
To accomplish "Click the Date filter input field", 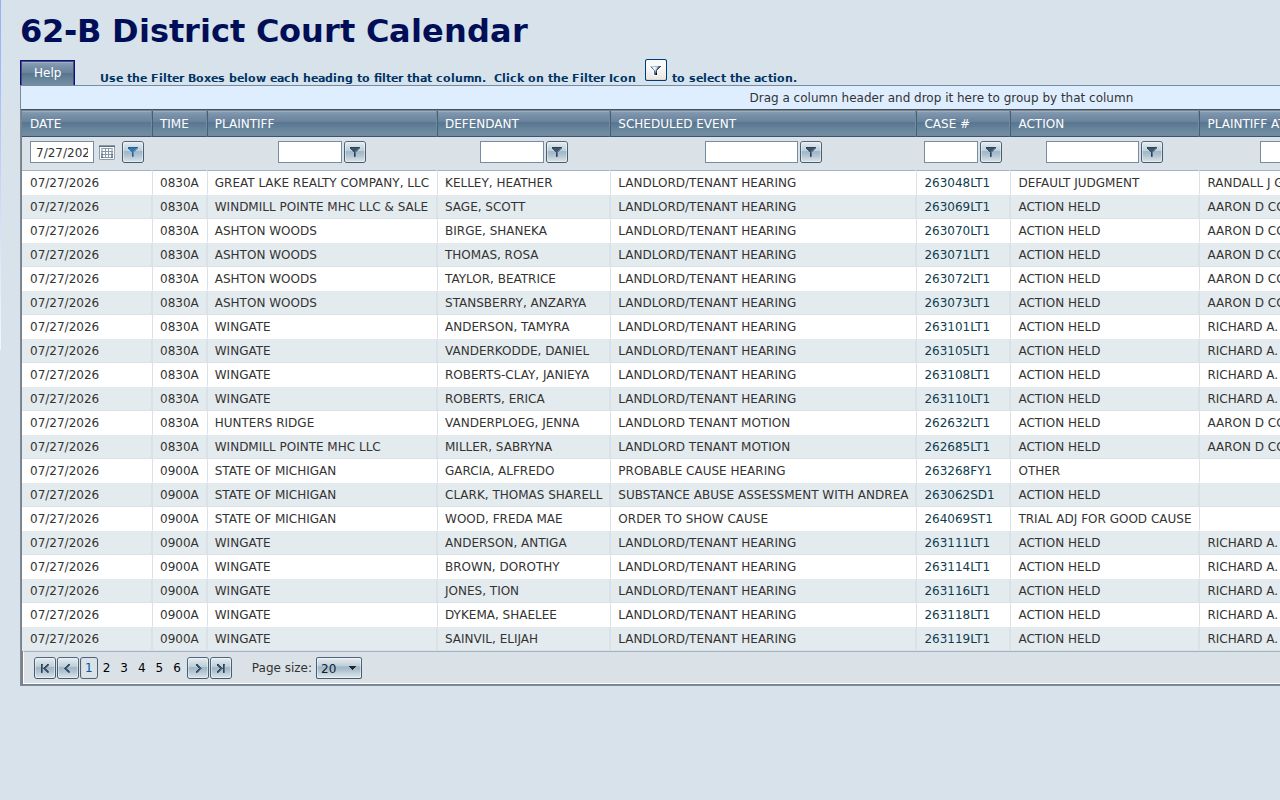I will pyautogui.click(x=62, y=152).
